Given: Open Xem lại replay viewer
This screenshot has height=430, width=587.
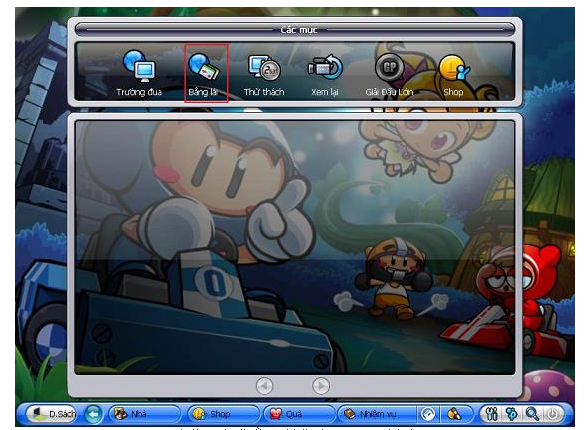Looking at the screenshot, I should click(325, 73).
